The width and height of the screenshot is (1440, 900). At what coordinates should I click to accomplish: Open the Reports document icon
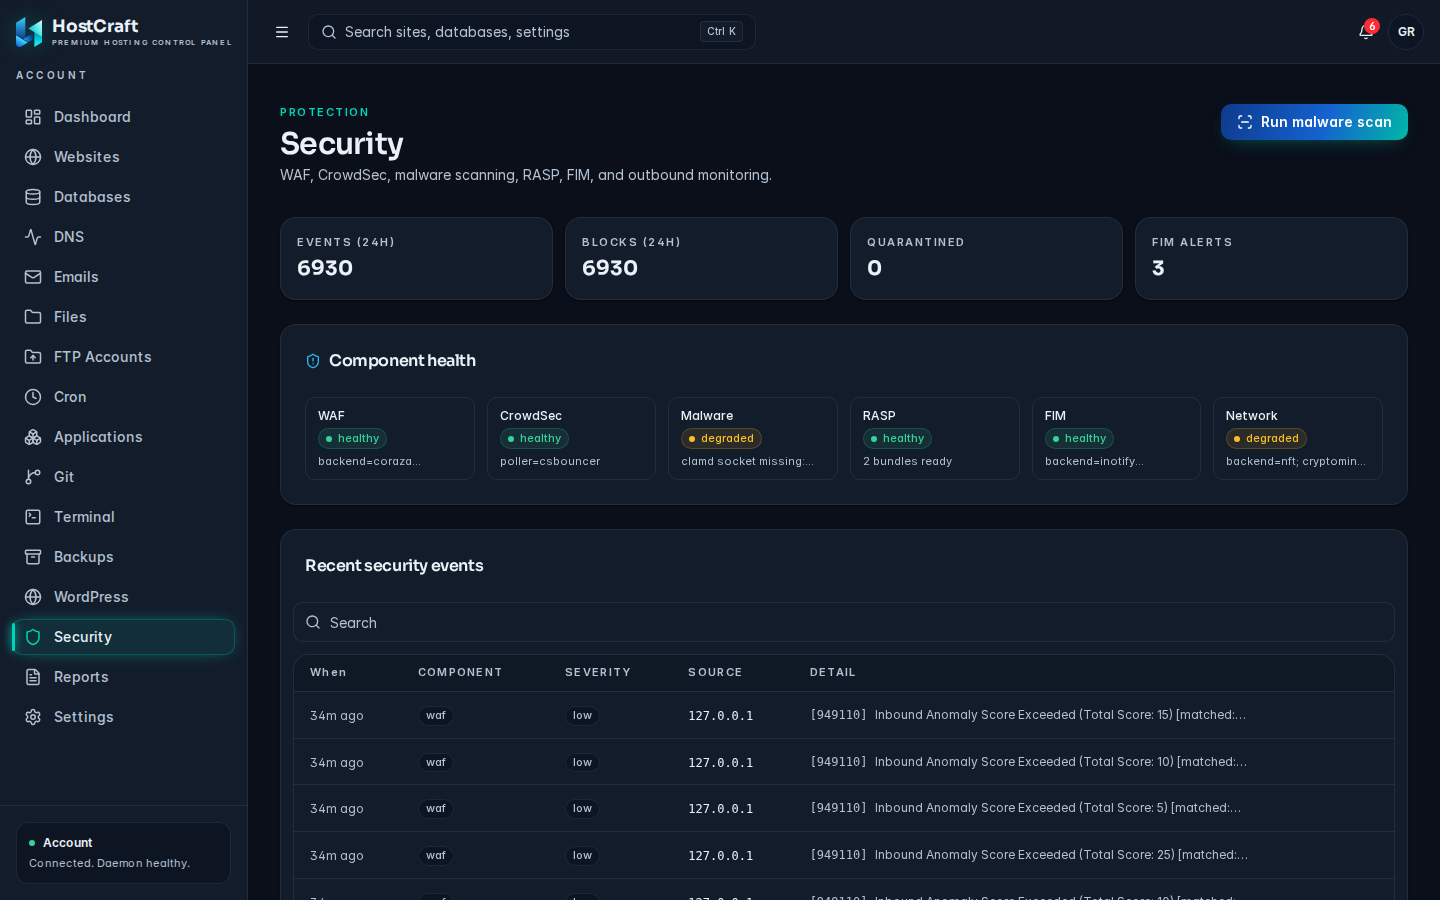pos(33,677)
